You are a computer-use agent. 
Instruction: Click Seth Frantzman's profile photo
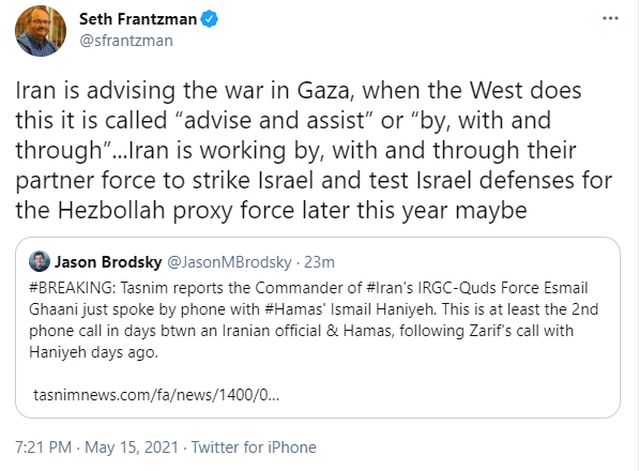tap(40, 30)
